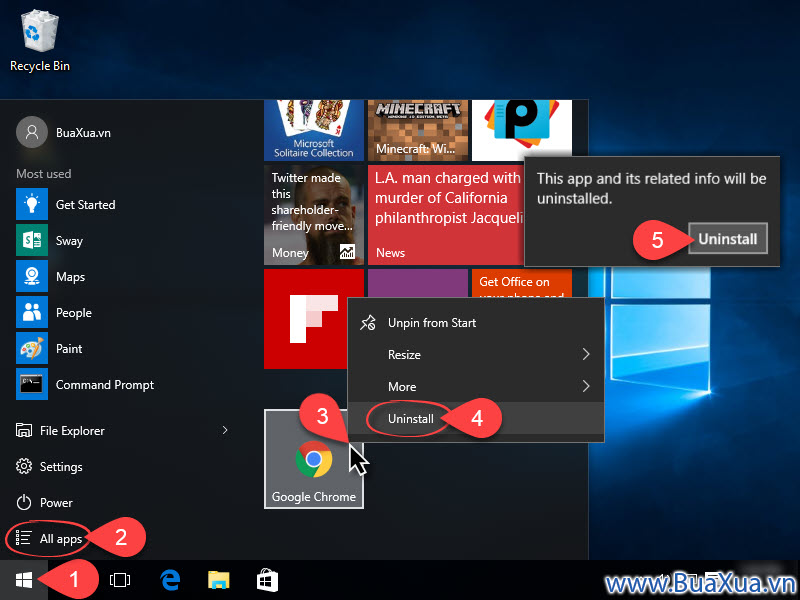The width and height of the screenshot is (800, 600).
Task: Open the Get Office tile
Action: tap(521, 283)
